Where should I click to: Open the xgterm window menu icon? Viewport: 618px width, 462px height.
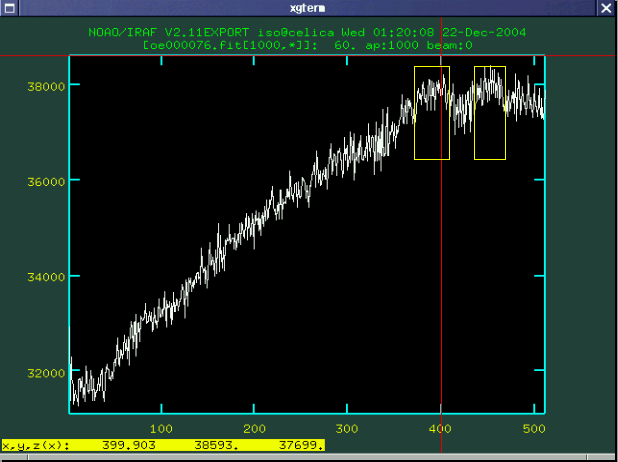[9, 8]
